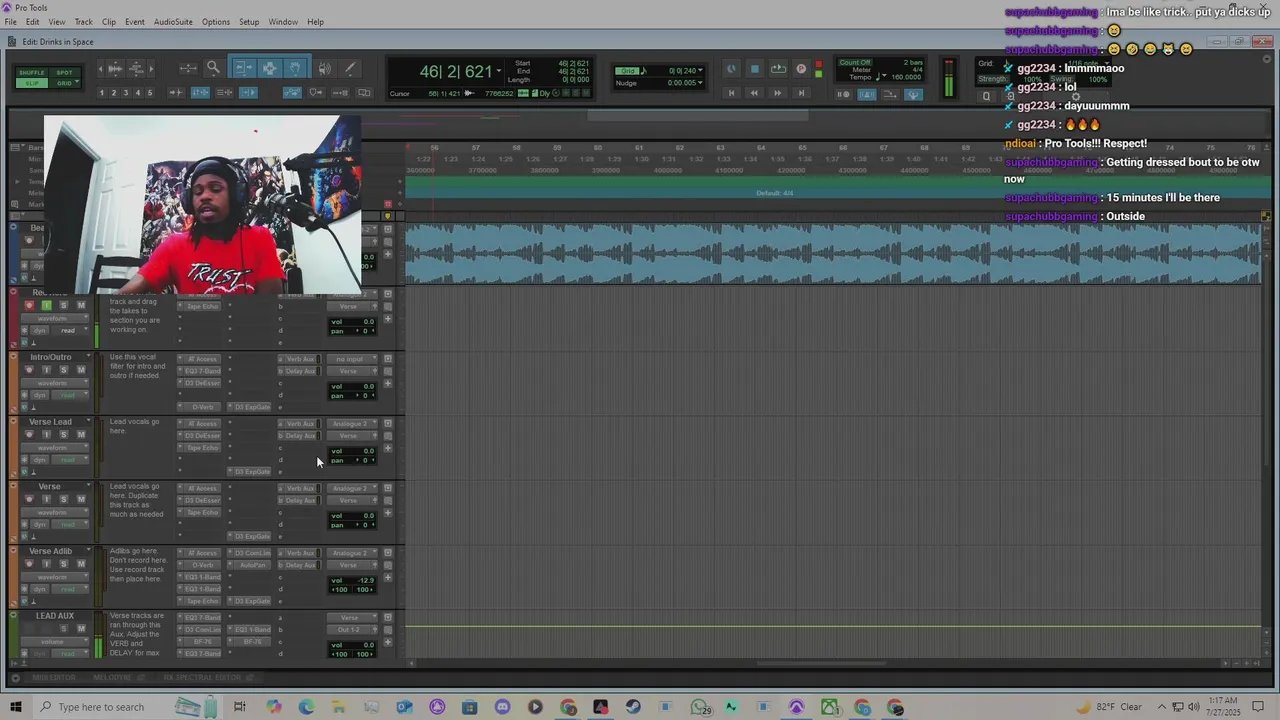Click Beat track audio waveform clip

point(832,254)
